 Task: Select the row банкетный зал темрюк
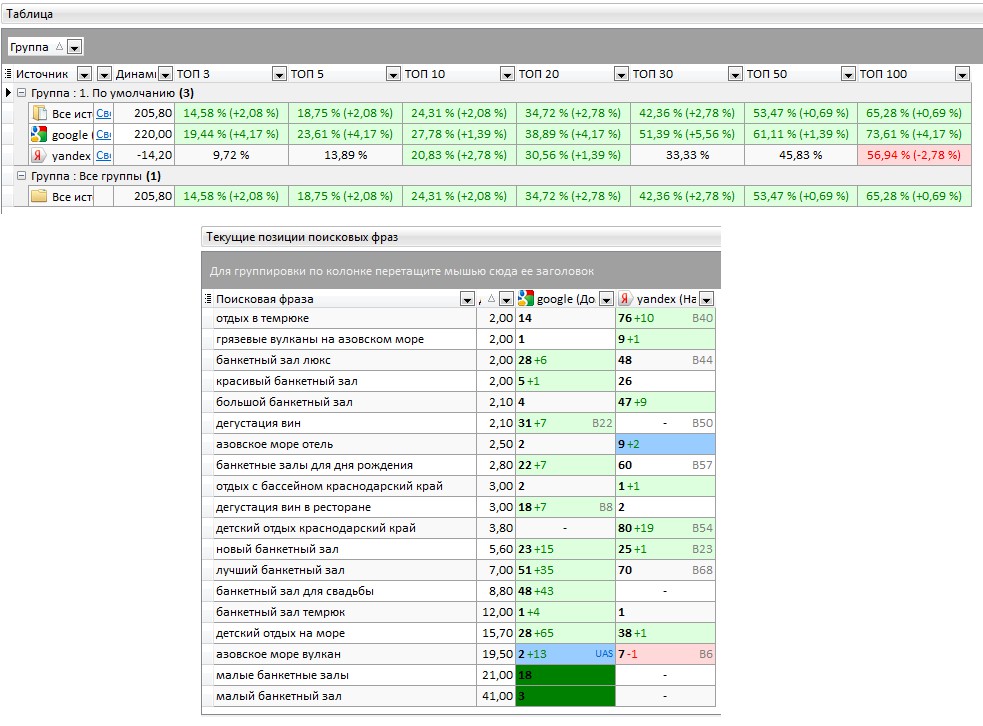pos(458,612)
